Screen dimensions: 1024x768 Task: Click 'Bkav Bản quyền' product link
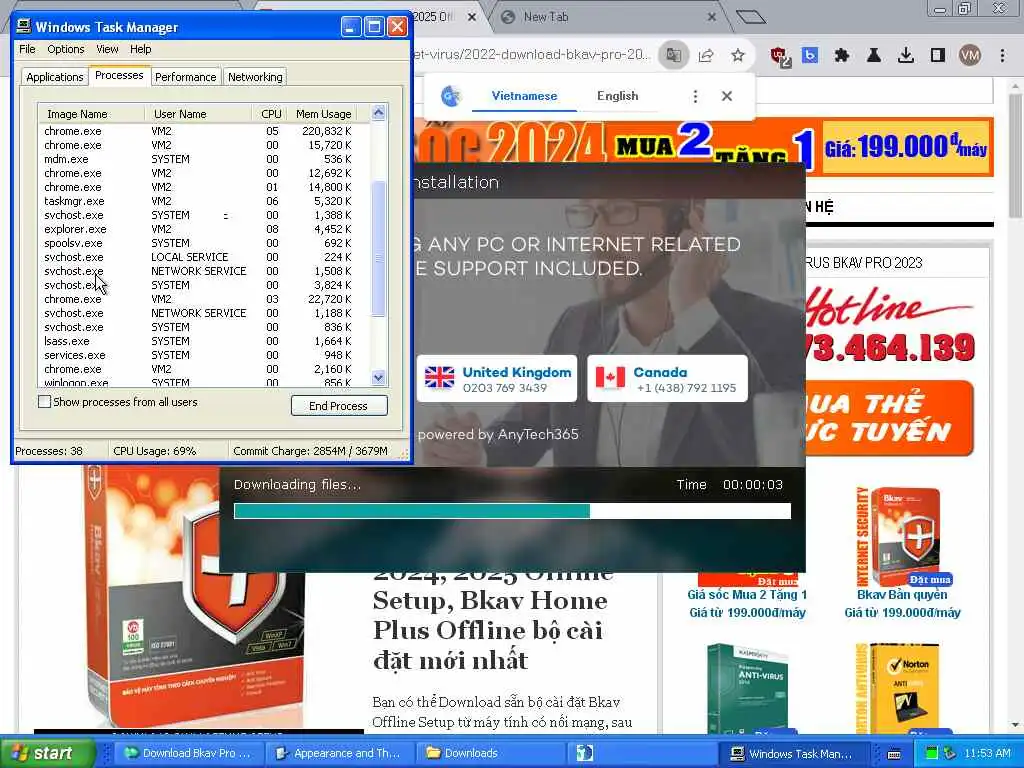[x=902, y=595]
